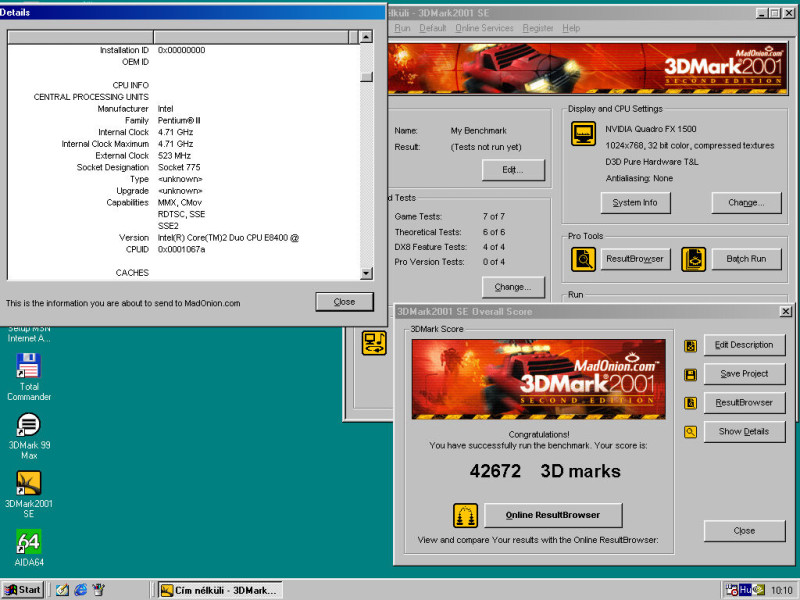The width and height of the screenshot is (800, 600).
Task: Click the '523 MHz' External Clock value
Action: click(x=174, y=156)
